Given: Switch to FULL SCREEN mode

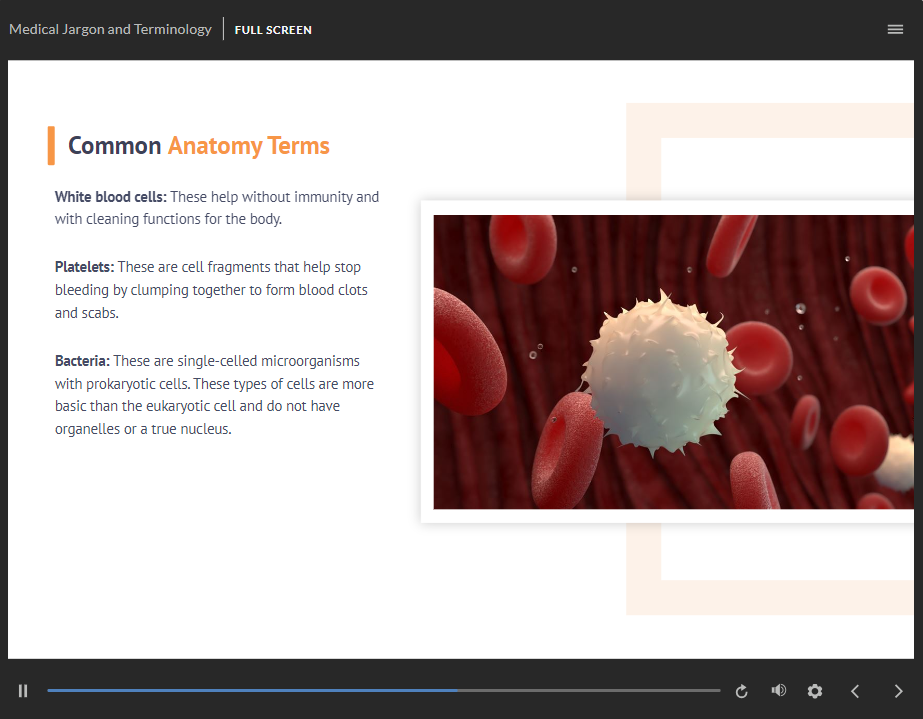Looking at the screenshot, I should pos(273,30).
